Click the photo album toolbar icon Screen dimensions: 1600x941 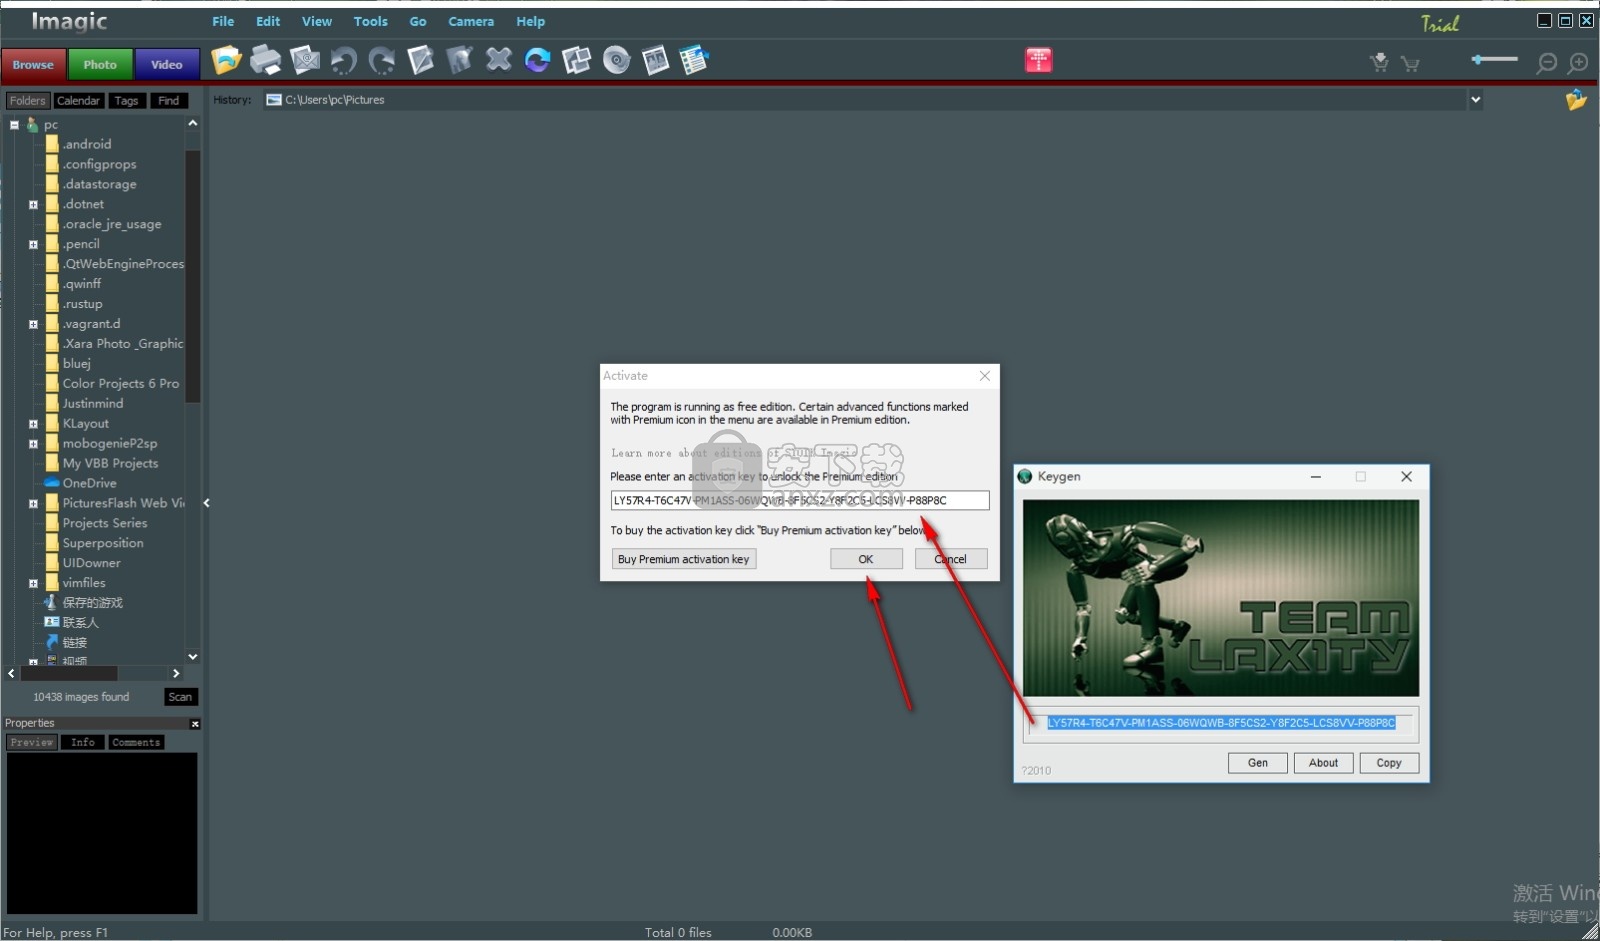tap(655, 61)
